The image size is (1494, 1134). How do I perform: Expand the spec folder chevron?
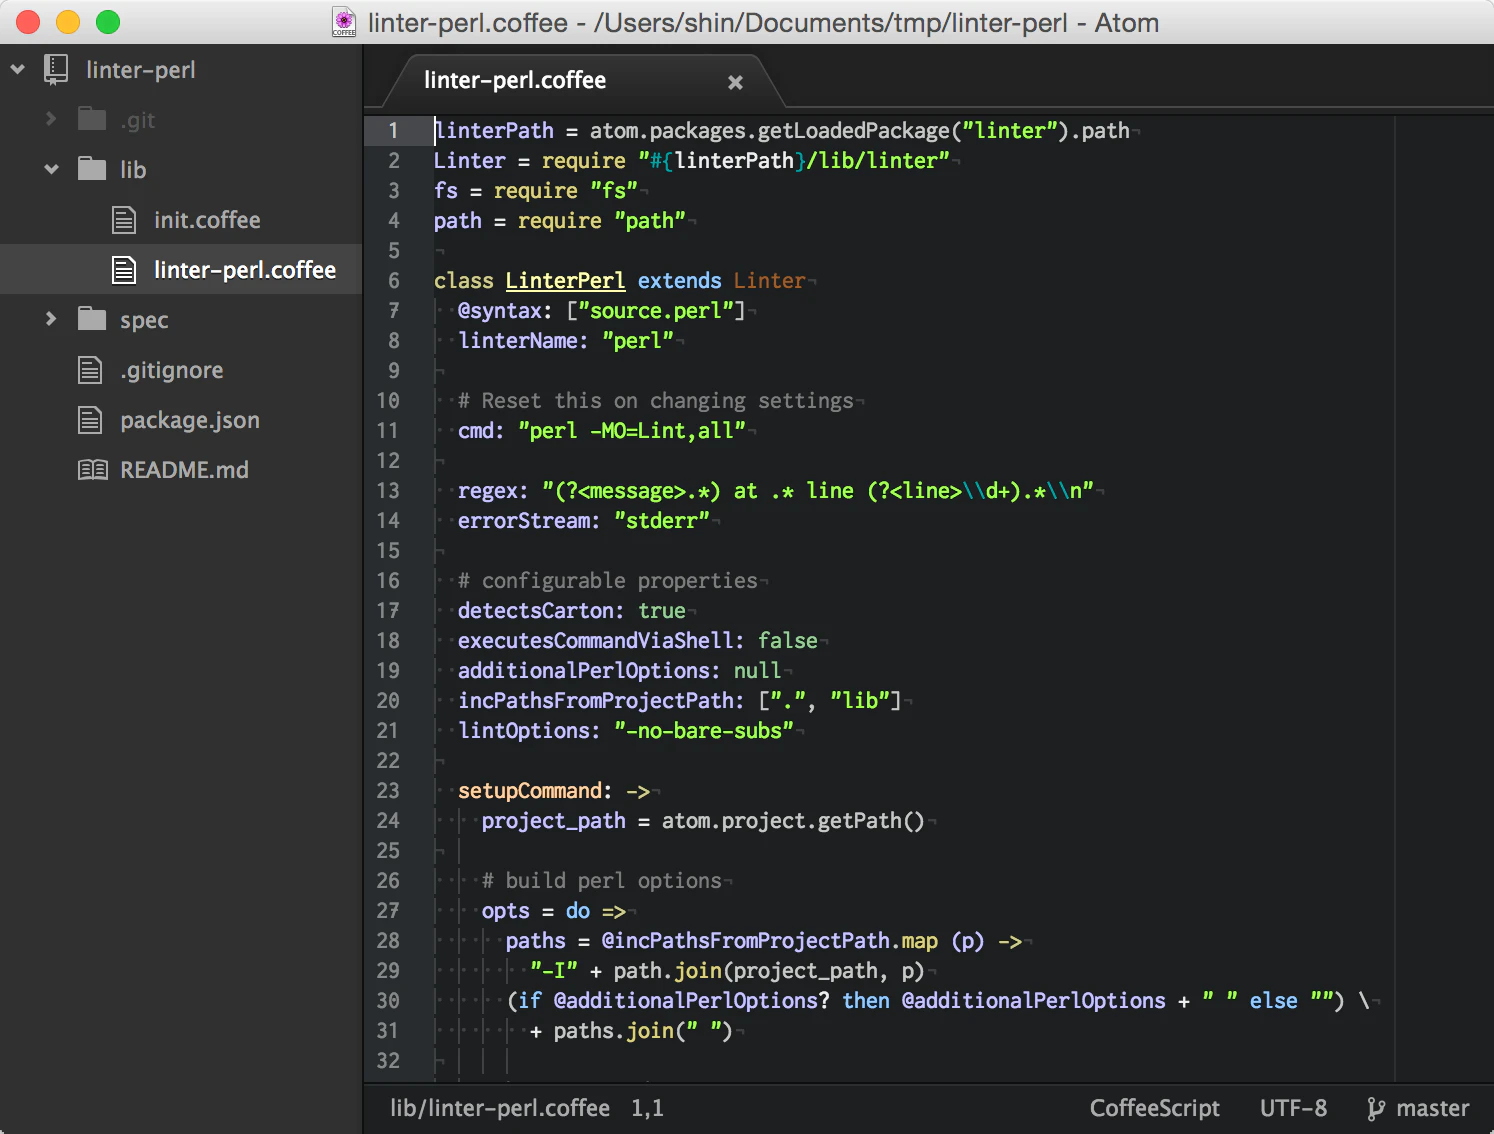coord(51,320)
